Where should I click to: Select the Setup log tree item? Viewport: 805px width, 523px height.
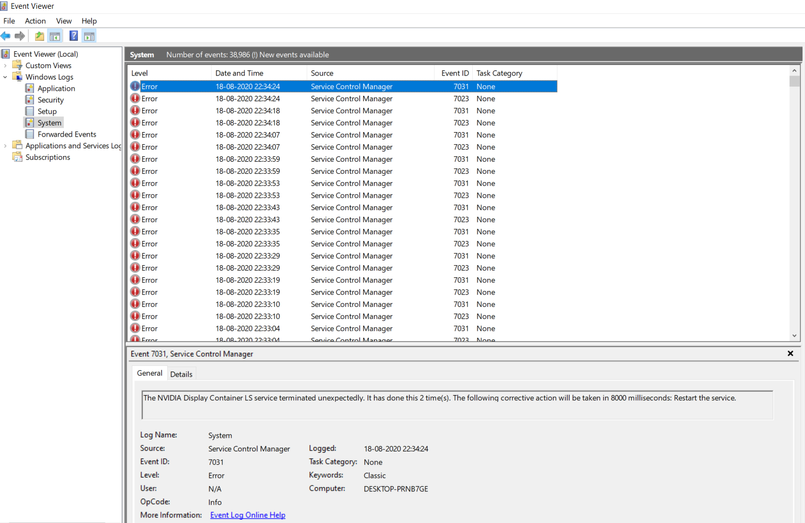coord(47,111)
